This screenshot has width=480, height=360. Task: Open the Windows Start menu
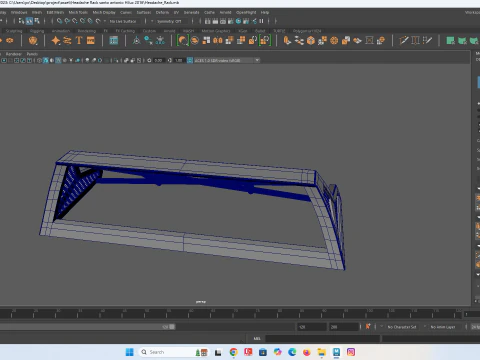[129, 352]
